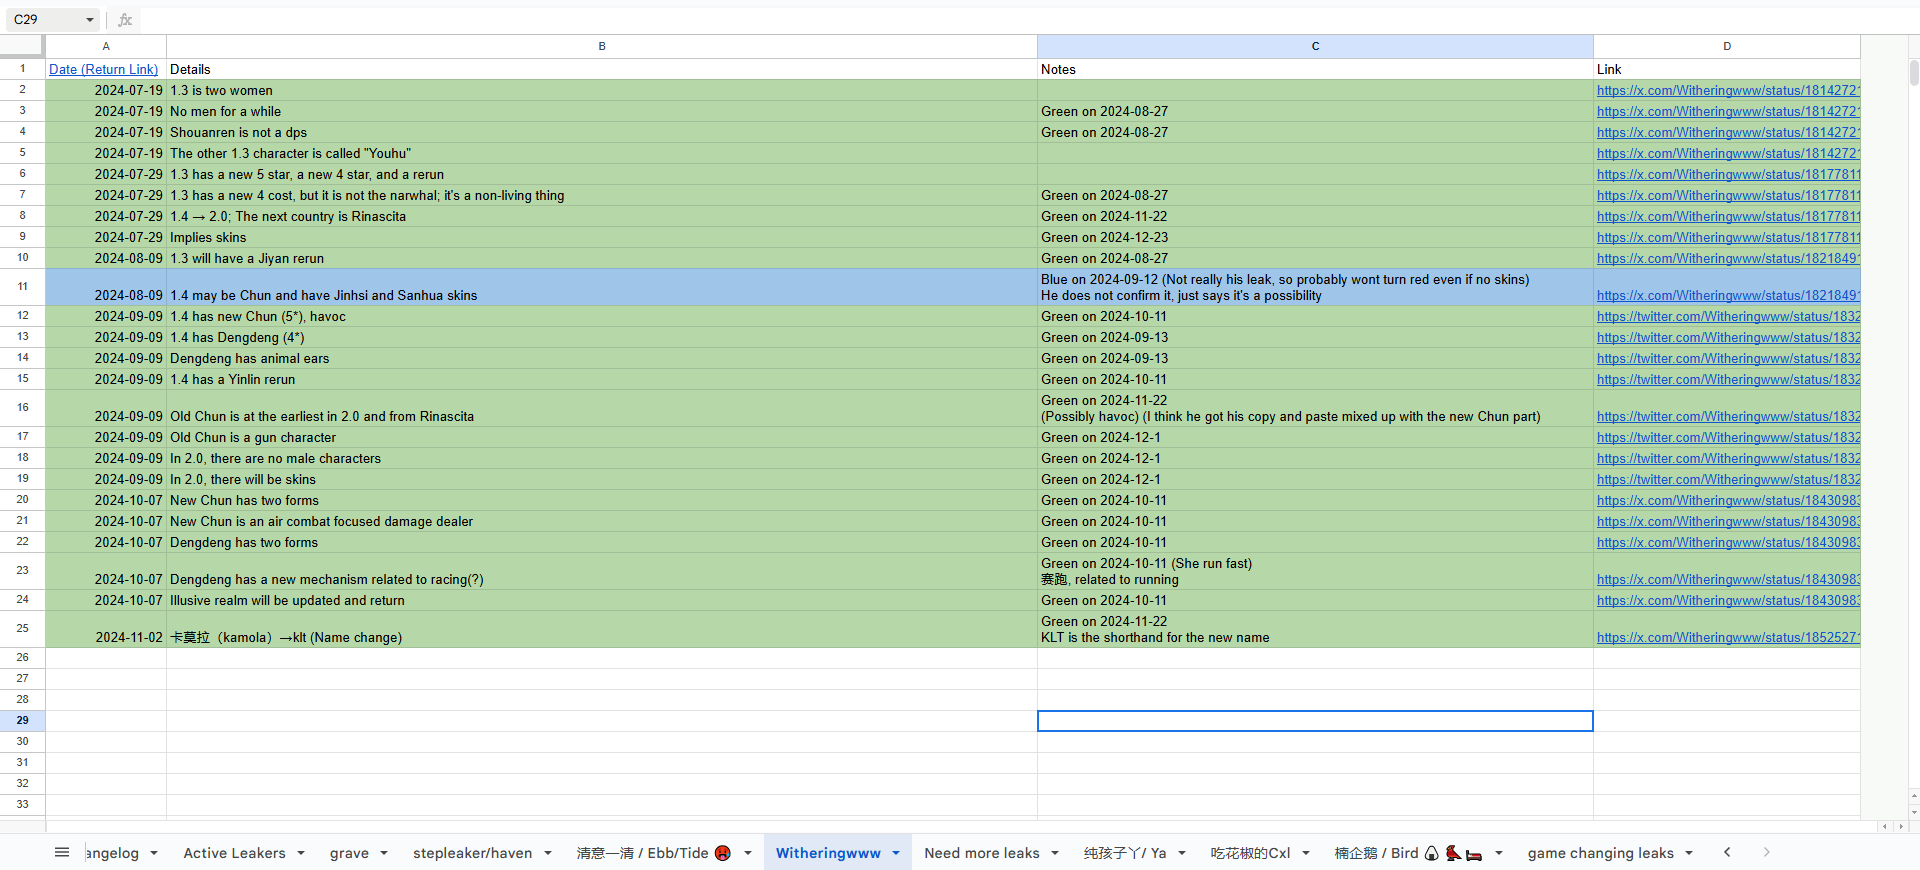Open link for 'Illusive realm will be updated'

coord(1728,601)
